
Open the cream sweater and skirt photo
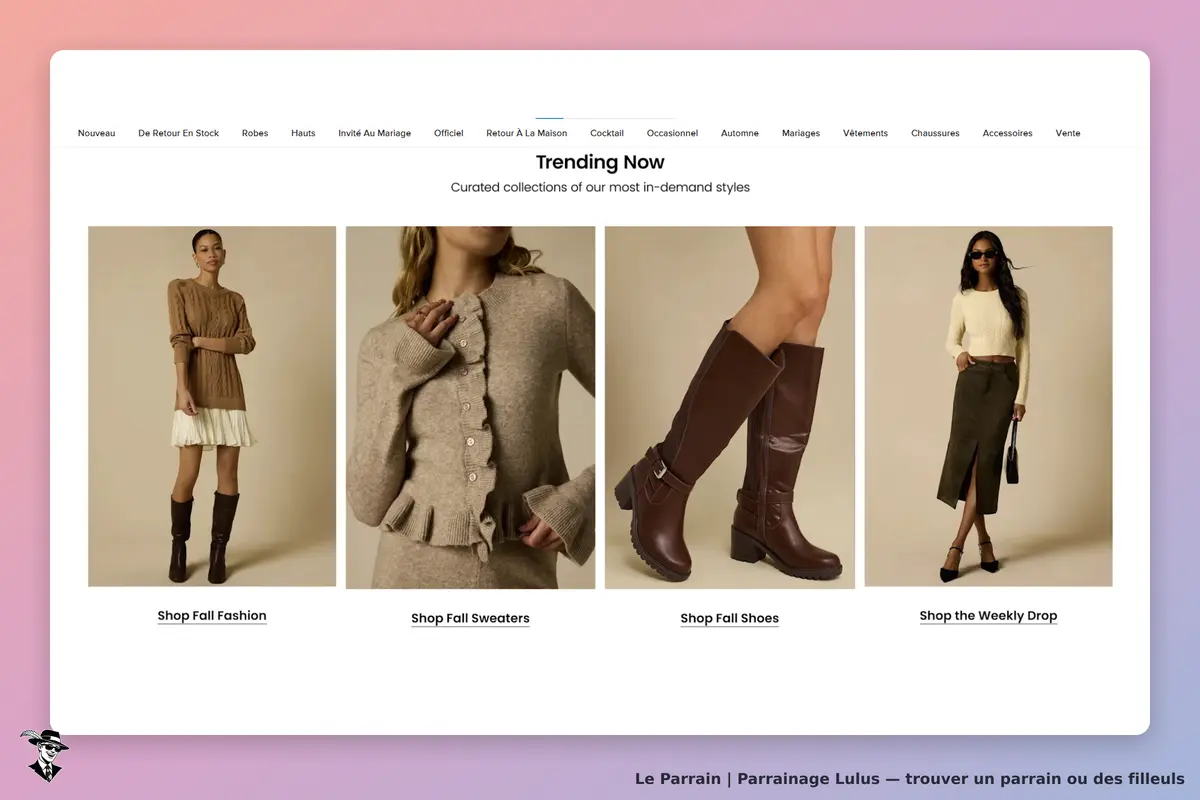pyautogui.click(x=988, y=406)
